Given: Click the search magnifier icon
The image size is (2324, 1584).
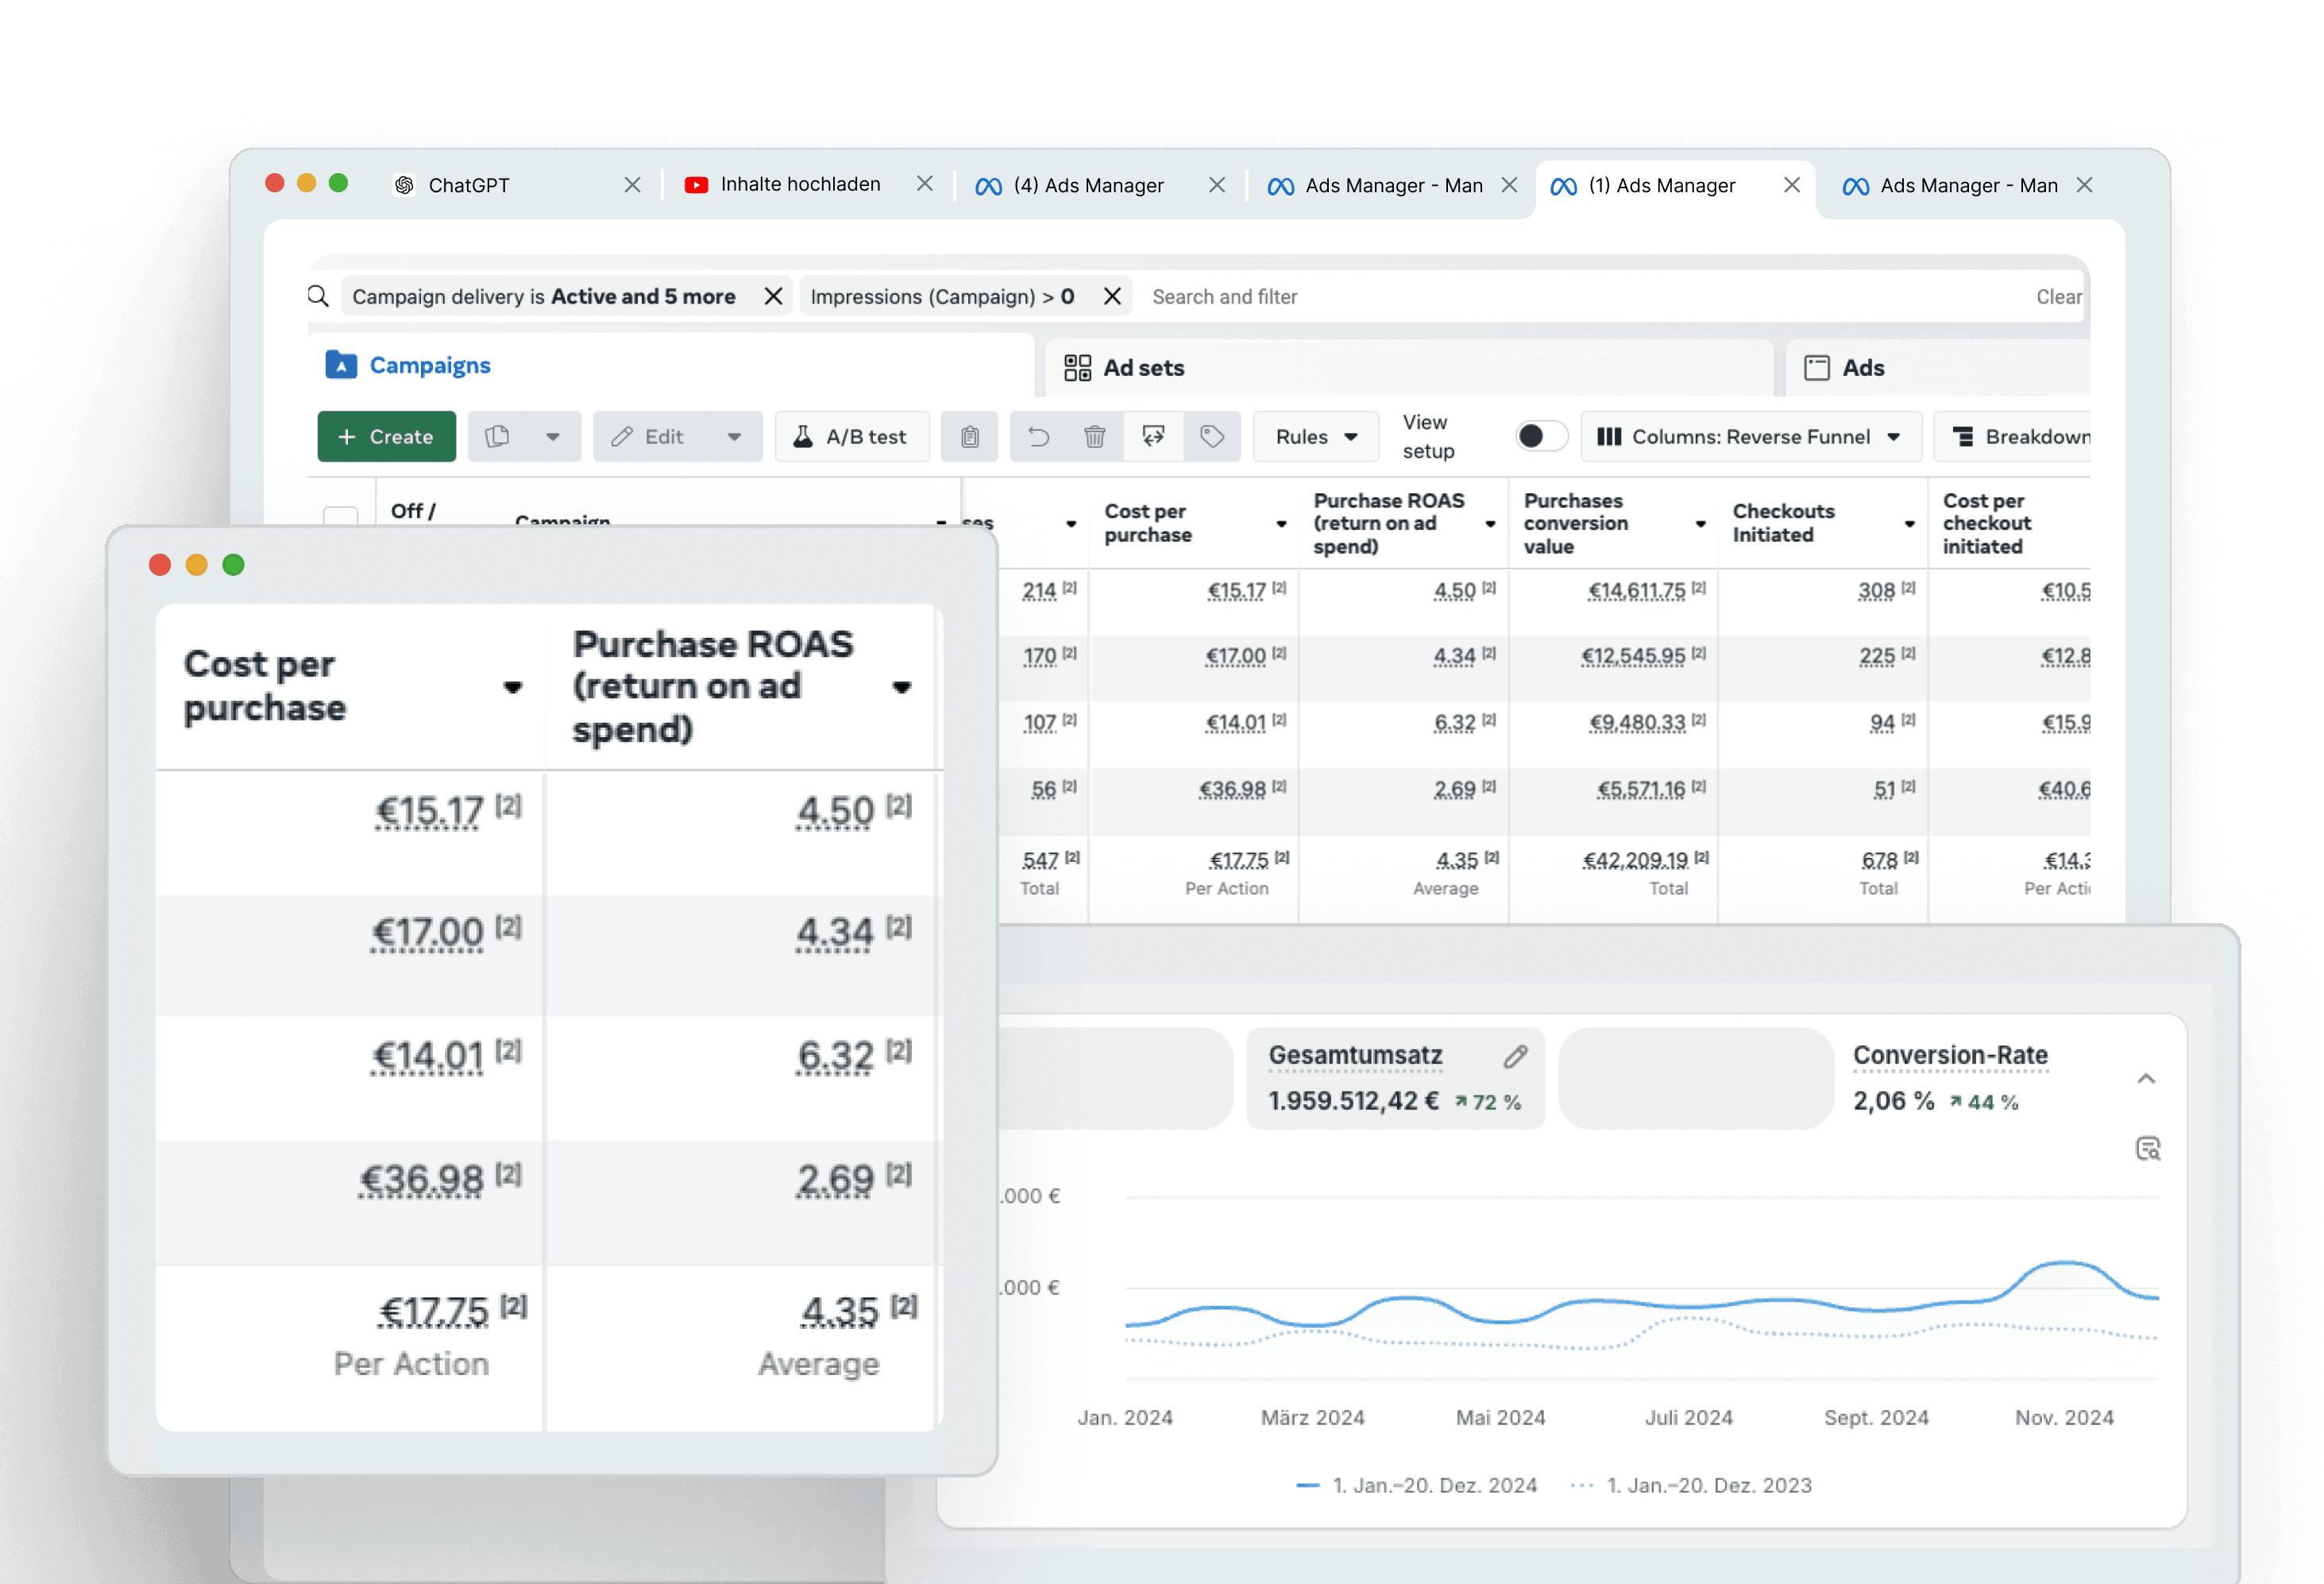Looking at the screenshot, I should click(x=318, y=296).
